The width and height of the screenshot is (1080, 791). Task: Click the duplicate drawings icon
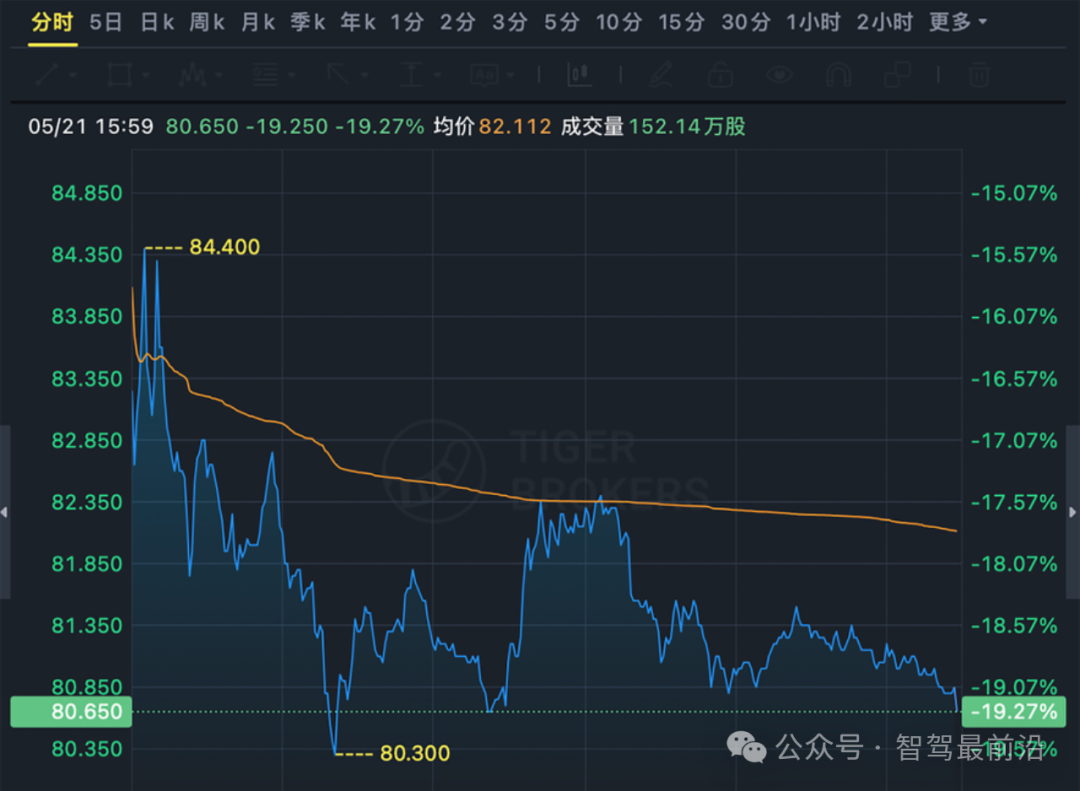pyautogui.click(x=898, y=75)
